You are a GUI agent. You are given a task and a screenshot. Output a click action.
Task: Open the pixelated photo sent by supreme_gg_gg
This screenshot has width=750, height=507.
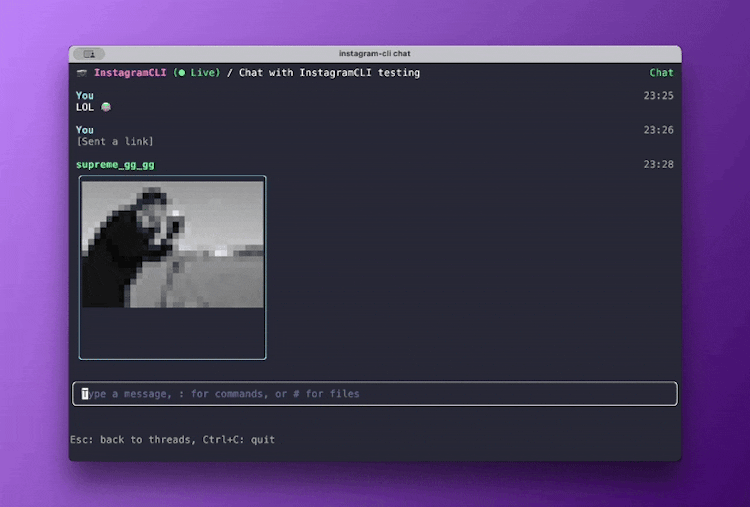172,244
